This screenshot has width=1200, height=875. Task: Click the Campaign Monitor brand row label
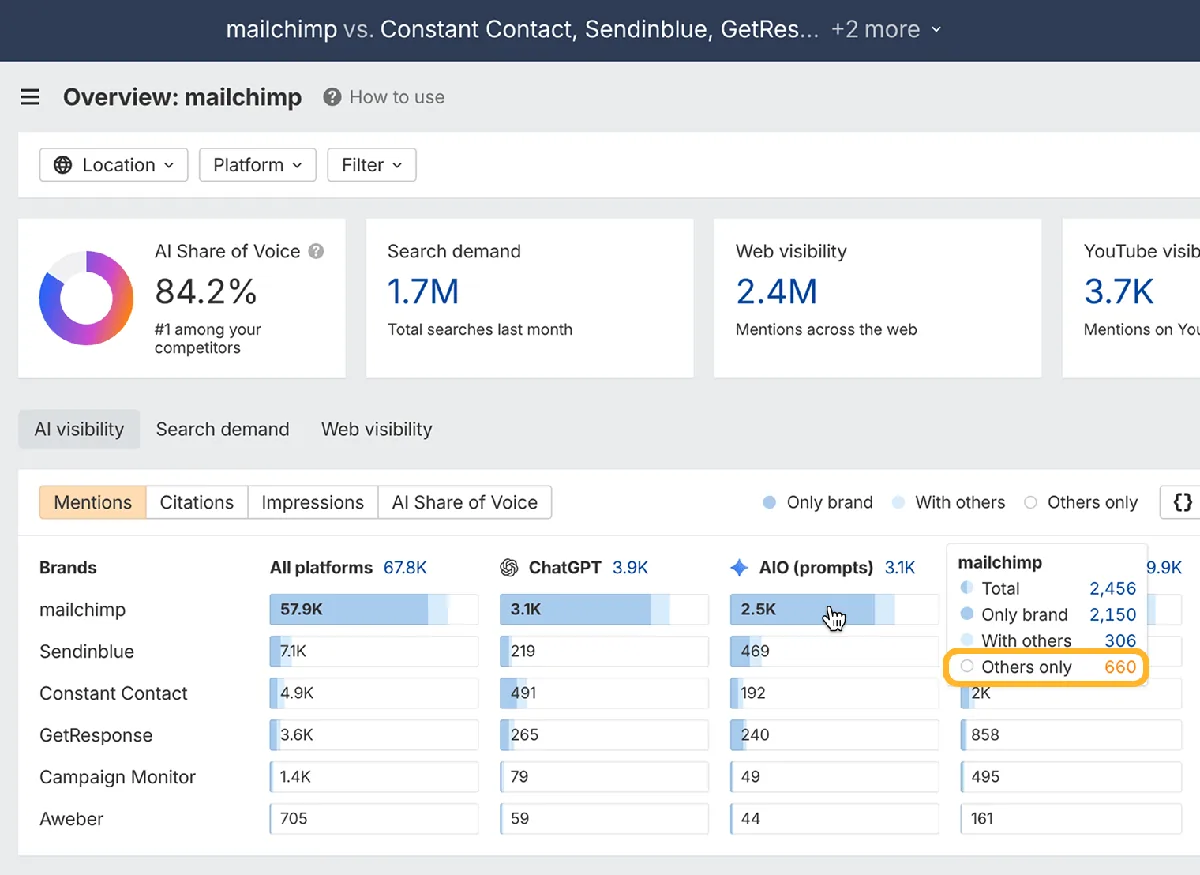pos(118,777)
